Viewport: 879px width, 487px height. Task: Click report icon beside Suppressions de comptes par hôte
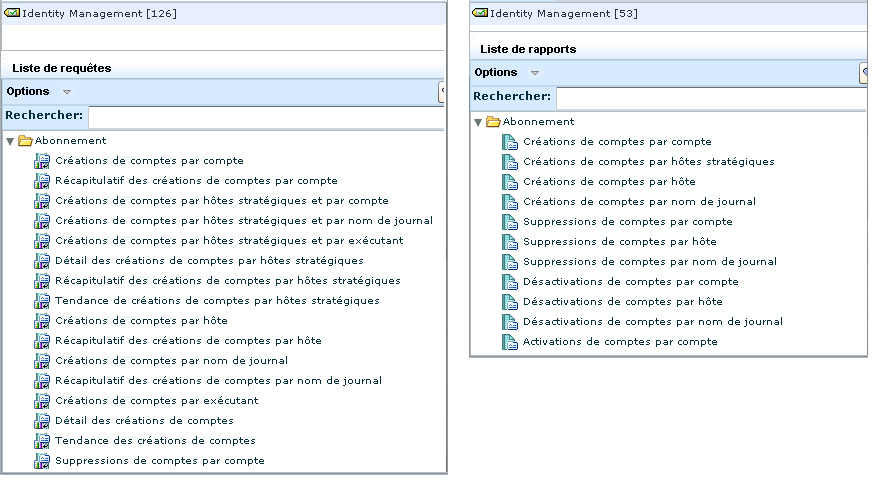pyautogui.click(x=509, y=242)
